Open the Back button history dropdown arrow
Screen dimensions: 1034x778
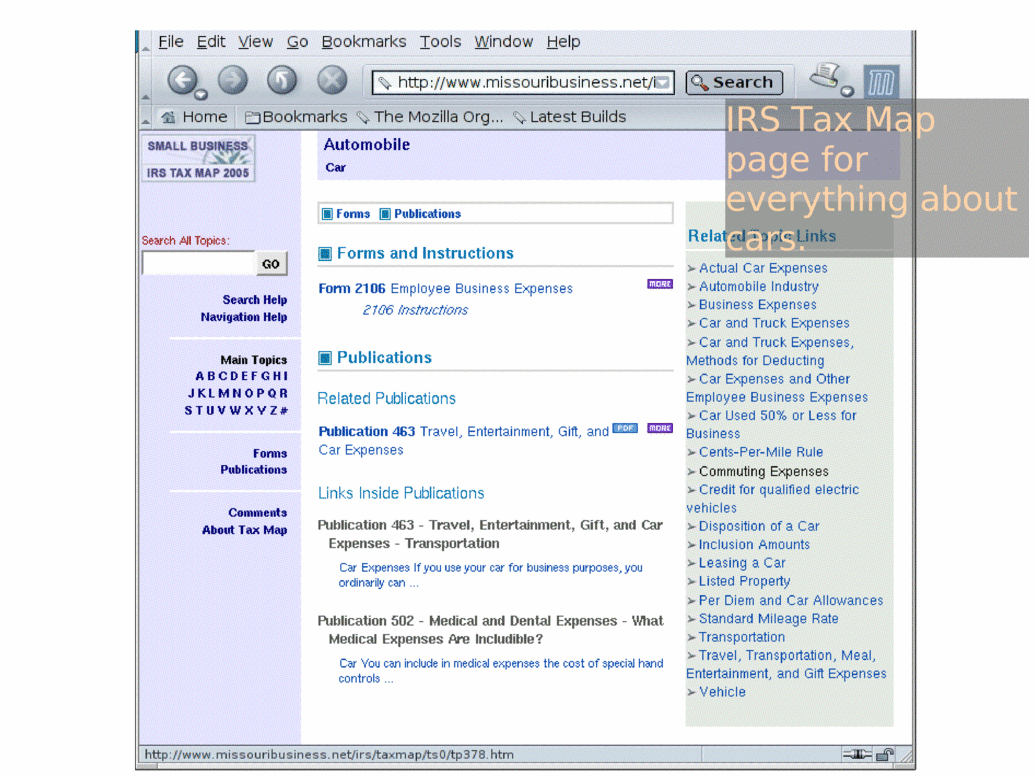(200, 94)
